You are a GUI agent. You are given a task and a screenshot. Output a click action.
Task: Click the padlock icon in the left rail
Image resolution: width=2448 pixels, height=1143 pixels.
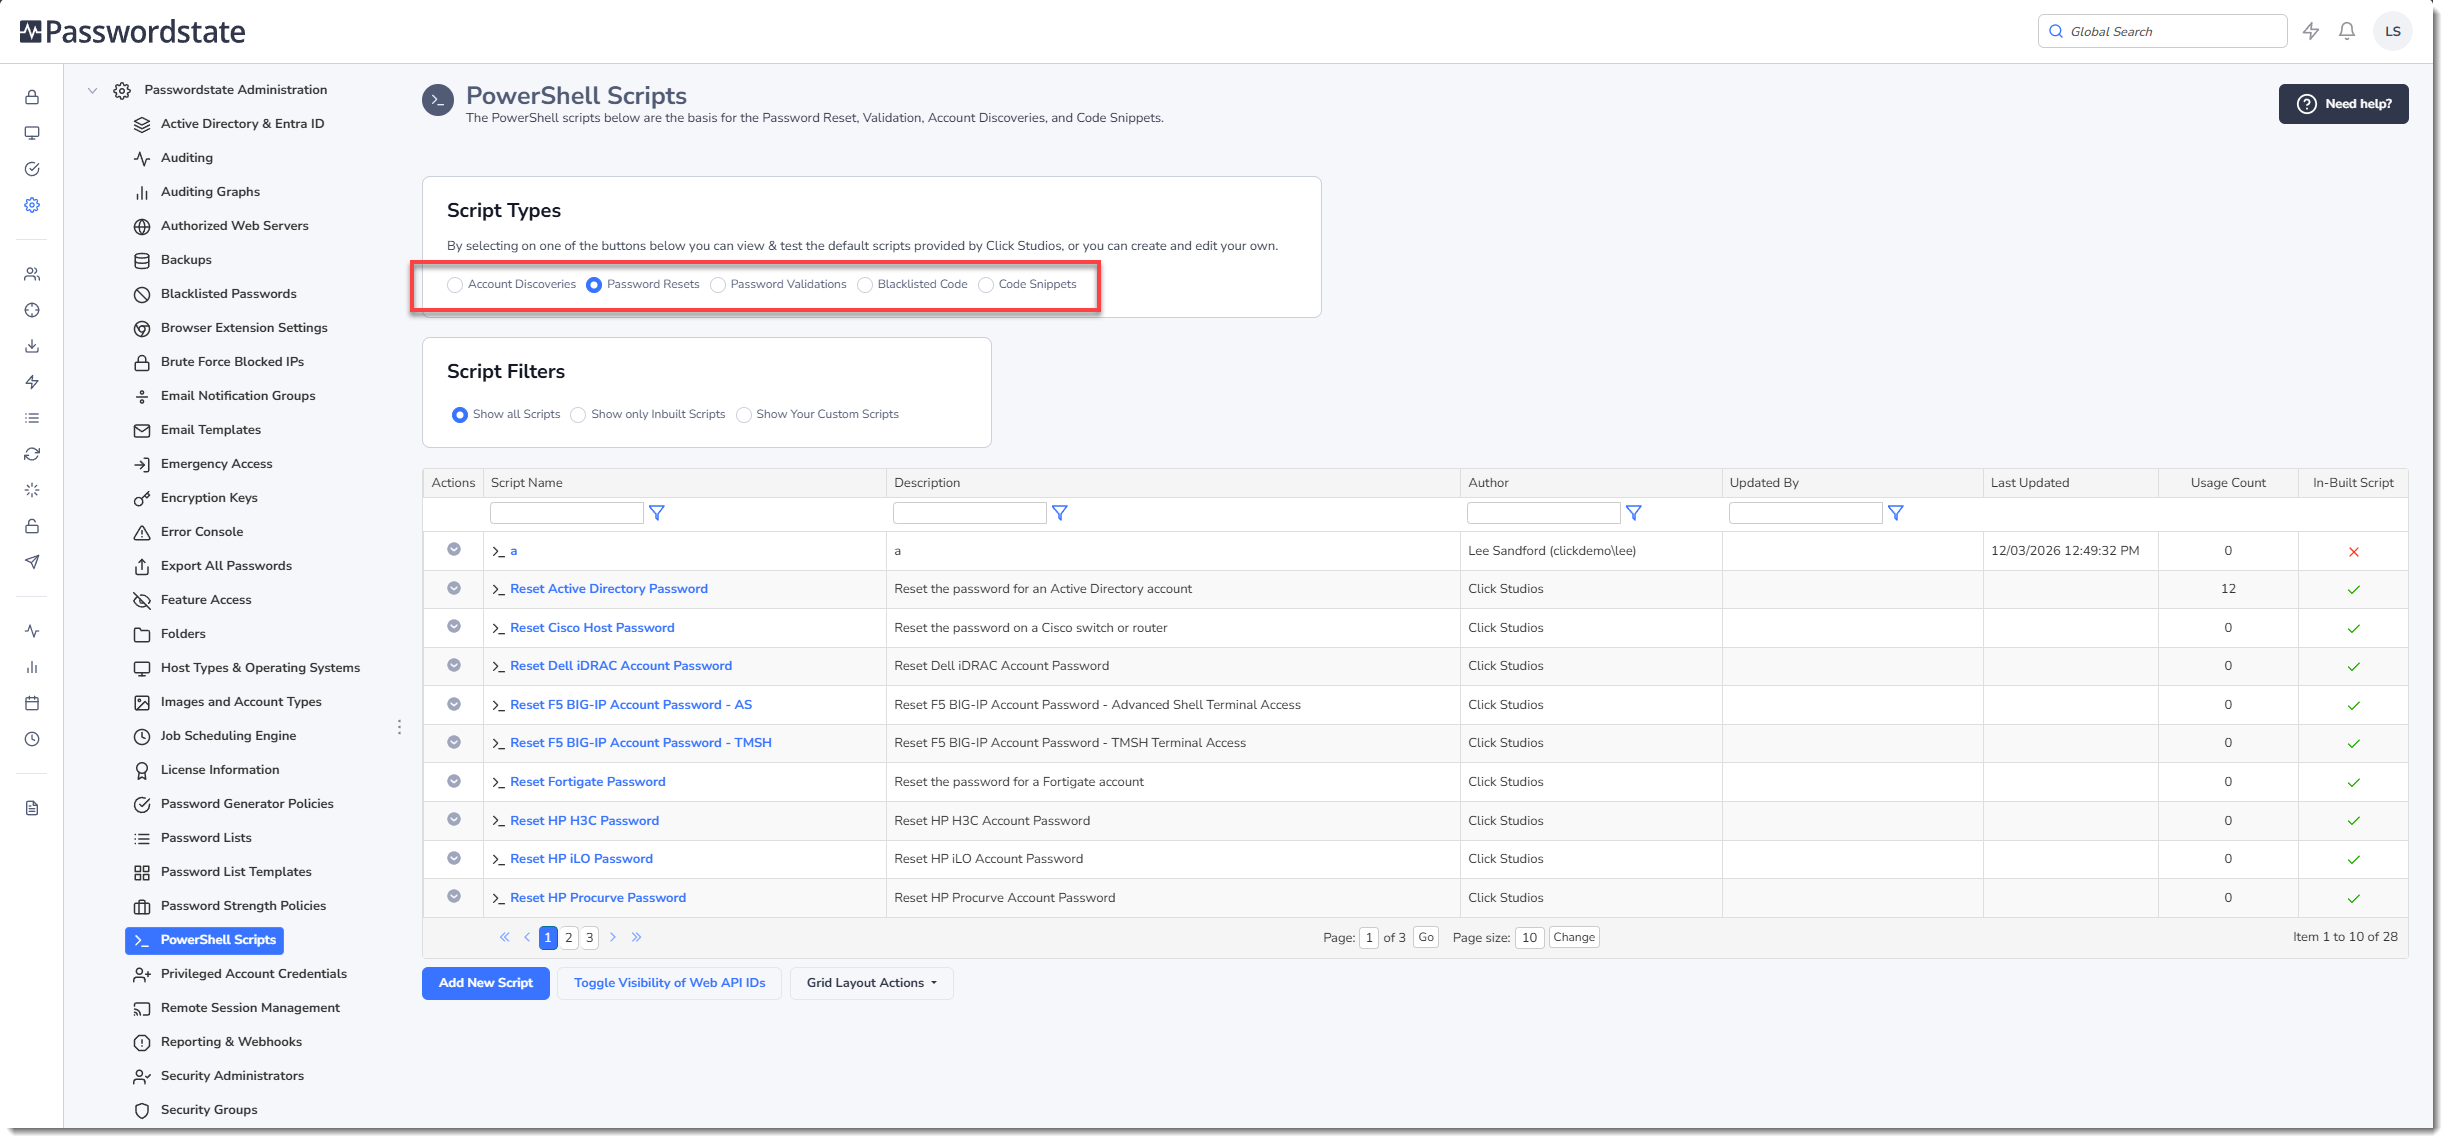[x=32, y=97]
